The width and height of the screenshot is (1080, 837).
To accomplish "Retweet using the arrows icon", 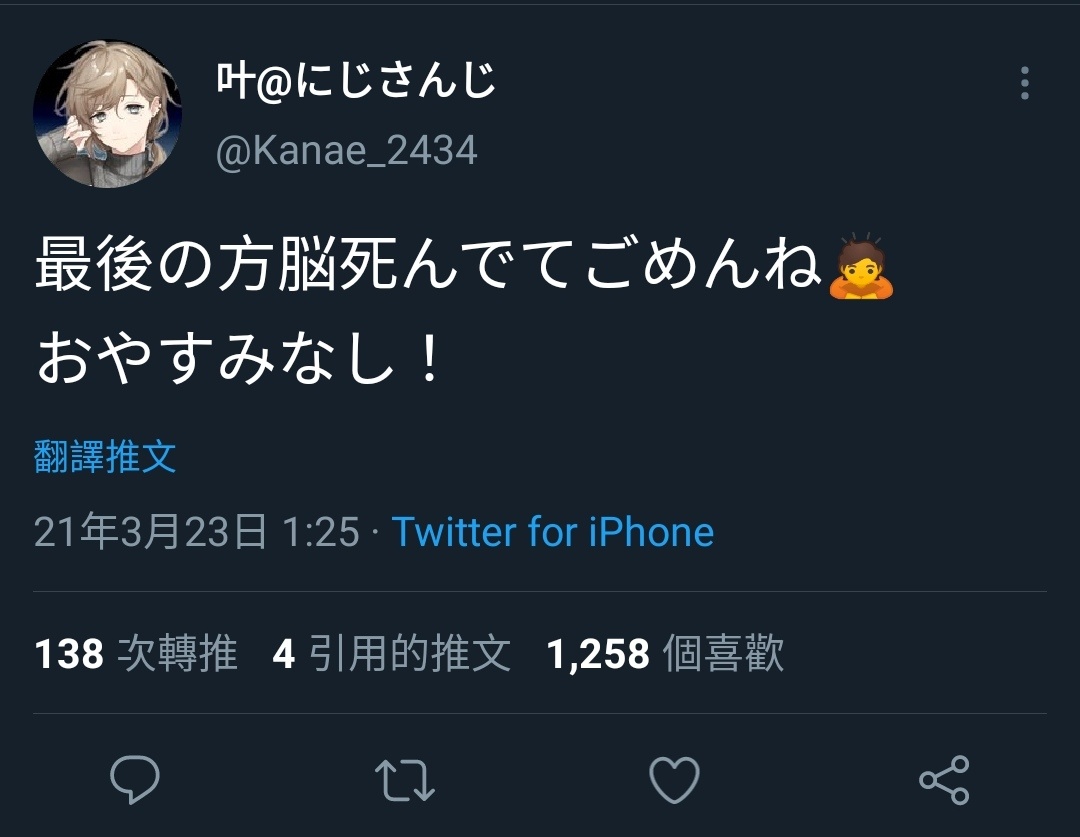I will (x=405, y=780).
